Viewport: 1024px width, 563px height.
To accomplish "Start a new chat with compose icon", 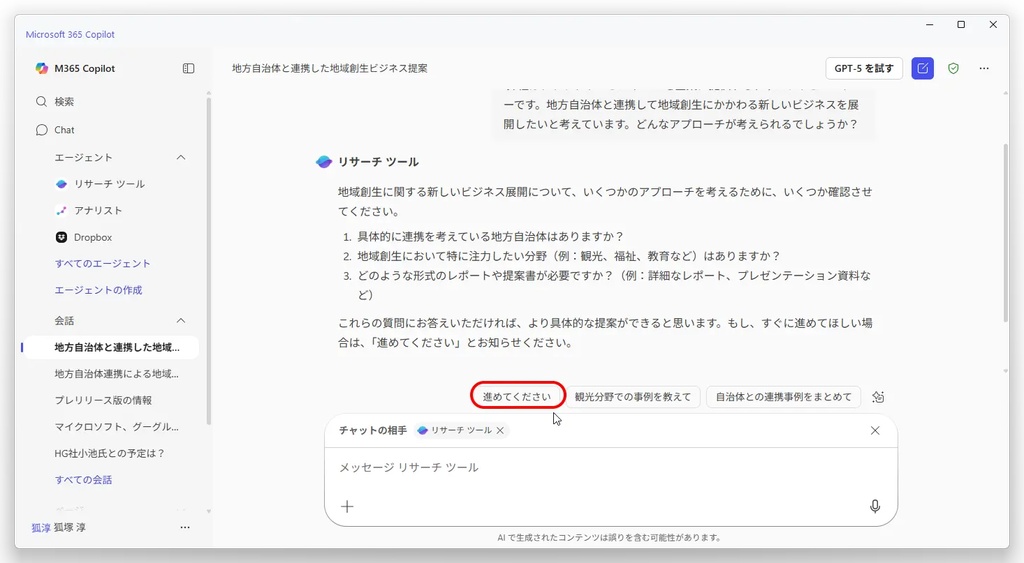I will click(x=922, y=69).
